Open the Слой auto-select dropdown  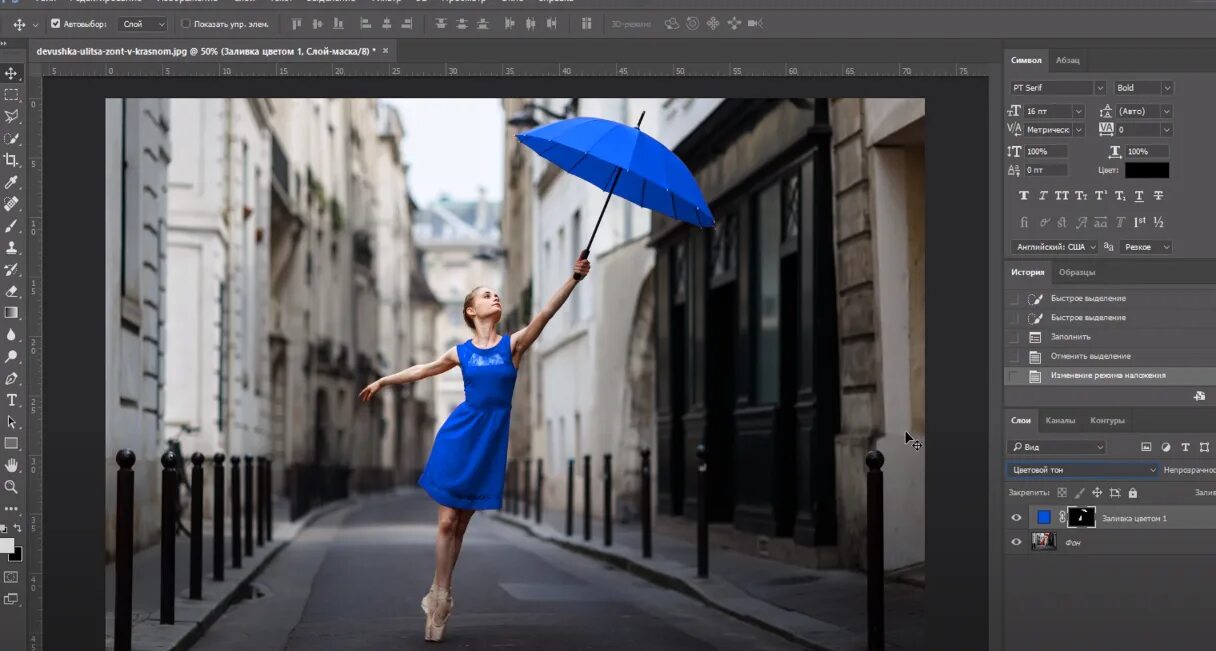coord(142,23)
